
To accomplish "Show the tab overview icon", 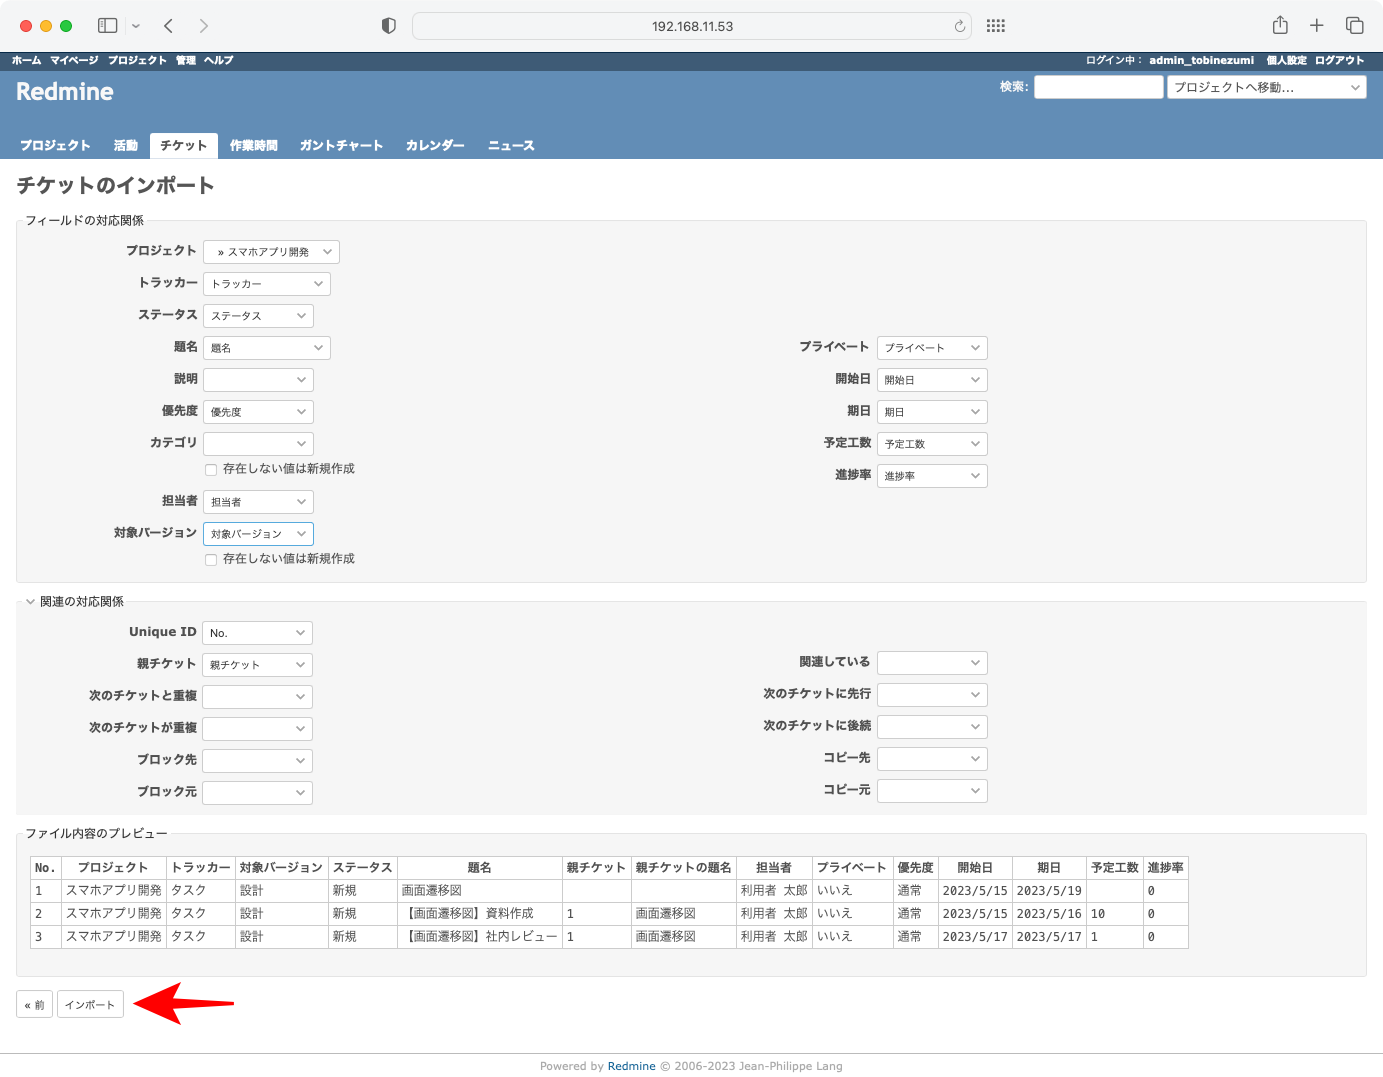I will click(x=1355, y=25).
